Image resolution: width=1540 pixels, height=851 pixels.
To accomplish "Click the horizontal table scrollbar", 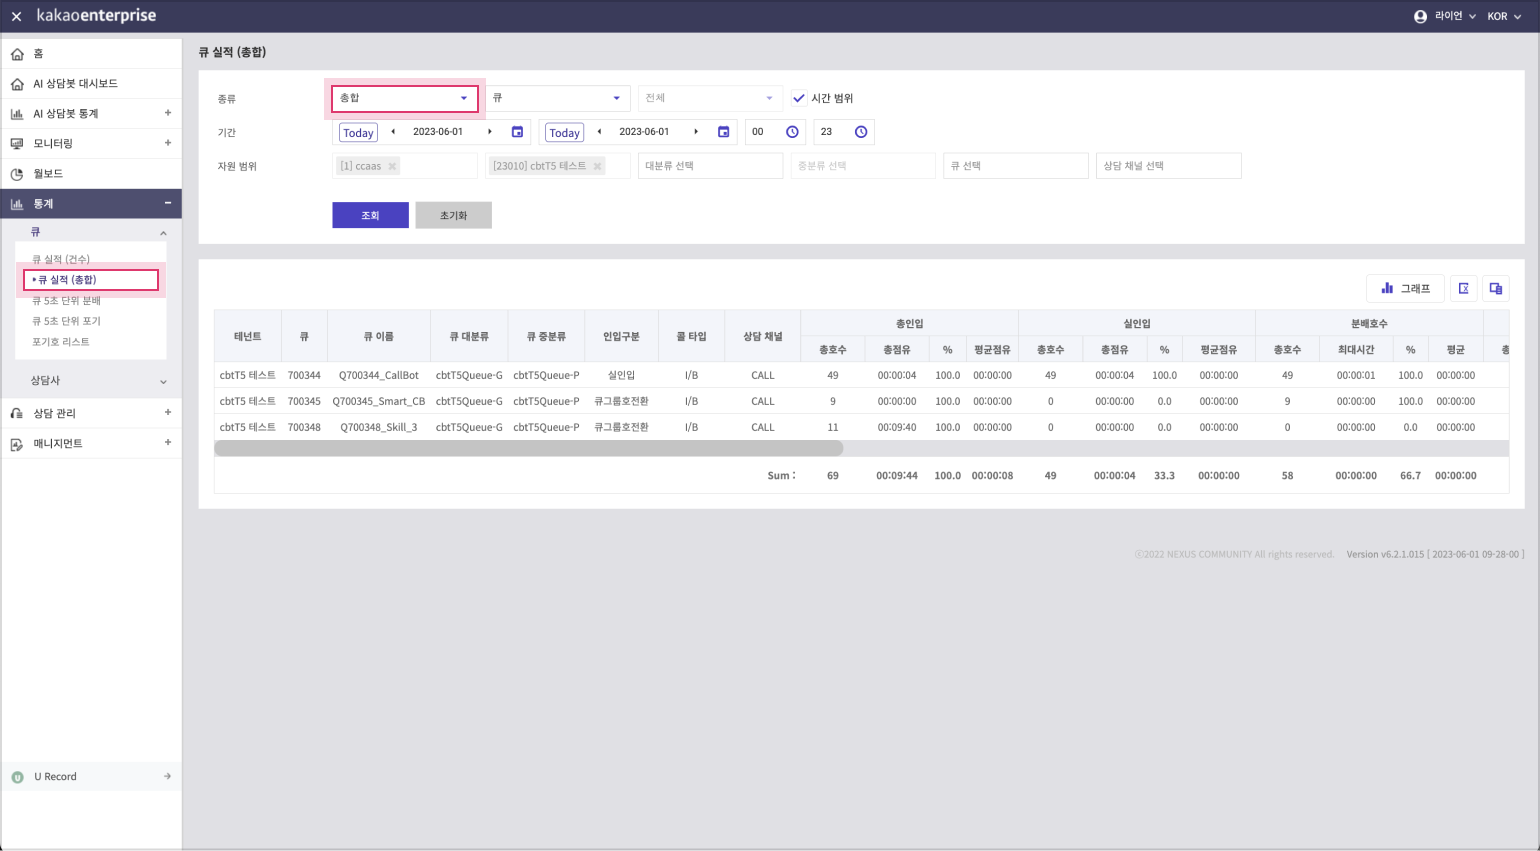I will (x=528, y=449).
